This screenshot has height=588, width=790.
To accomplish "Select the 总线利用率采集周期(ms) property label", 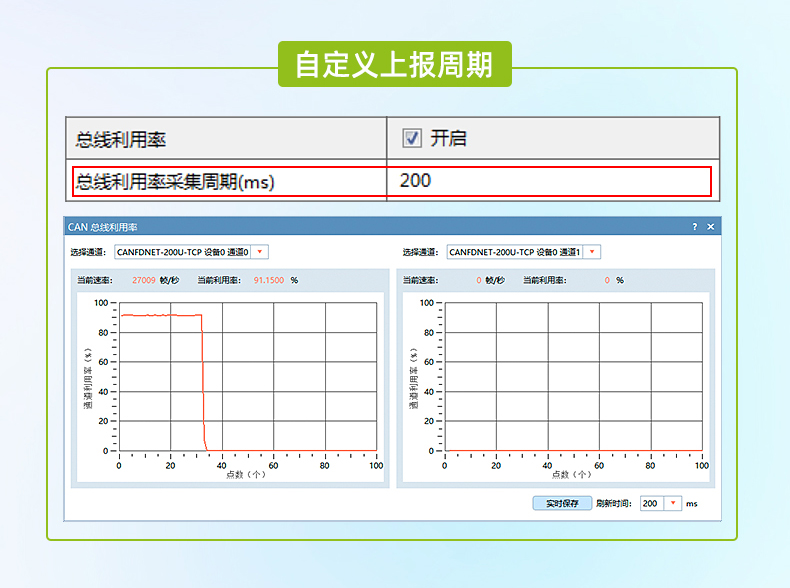I will tap(176, 181).
